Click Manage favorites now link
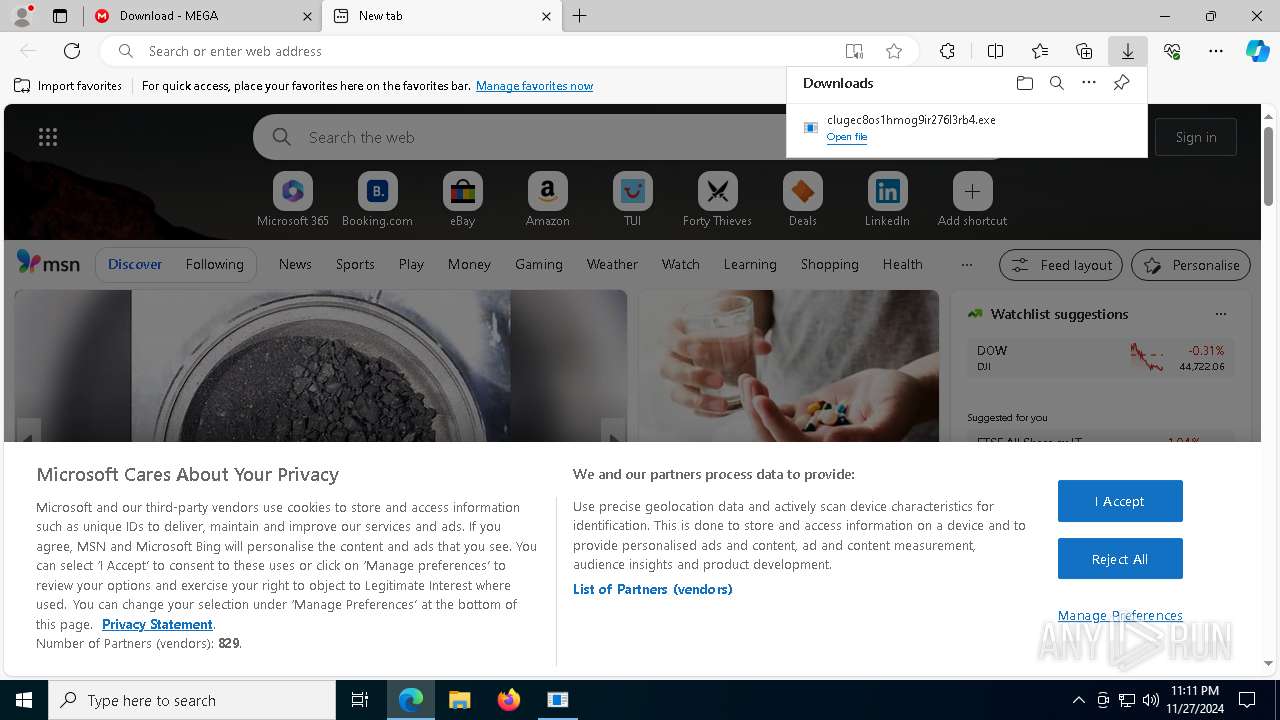The width and height of the screenshot is (1280, 720). pos(535,86)
